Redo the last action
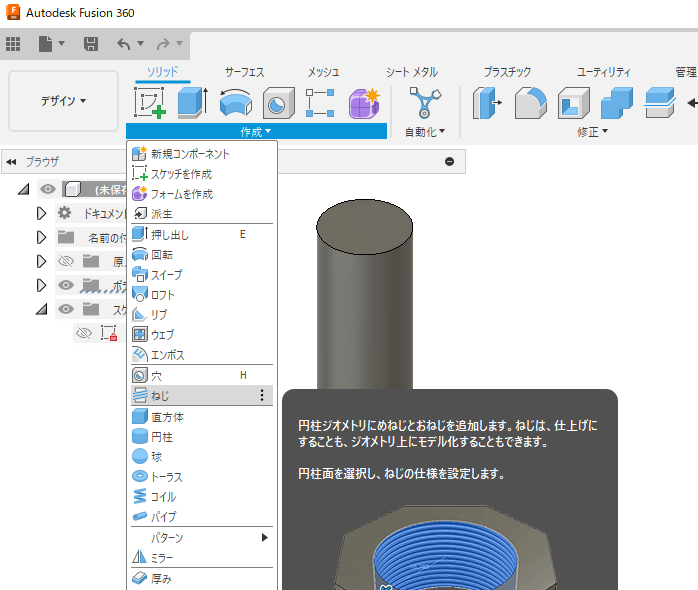This screenshot has height=590, width=698. click(x=163, y=44)
